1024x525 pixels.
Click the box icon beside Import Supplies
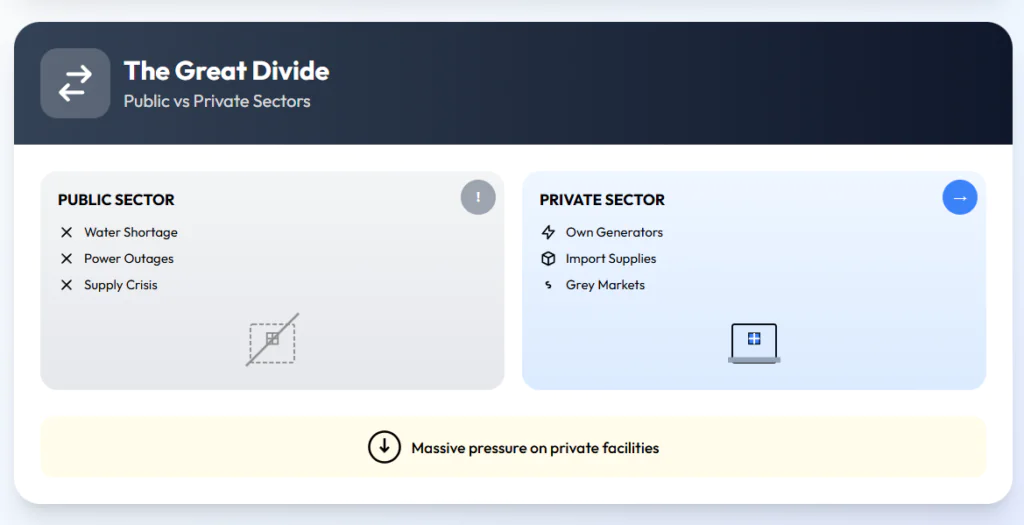click(548, 259)
